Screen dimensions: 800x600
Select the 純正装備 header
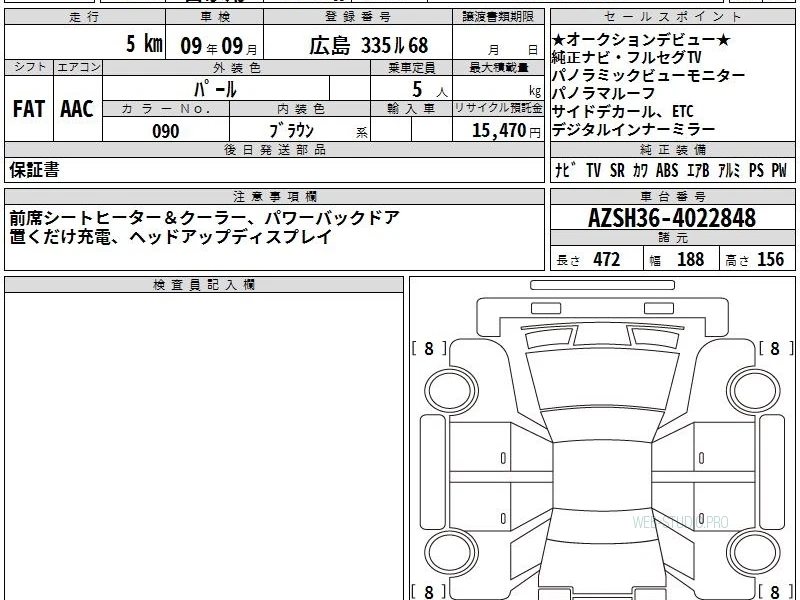point(672,150)
